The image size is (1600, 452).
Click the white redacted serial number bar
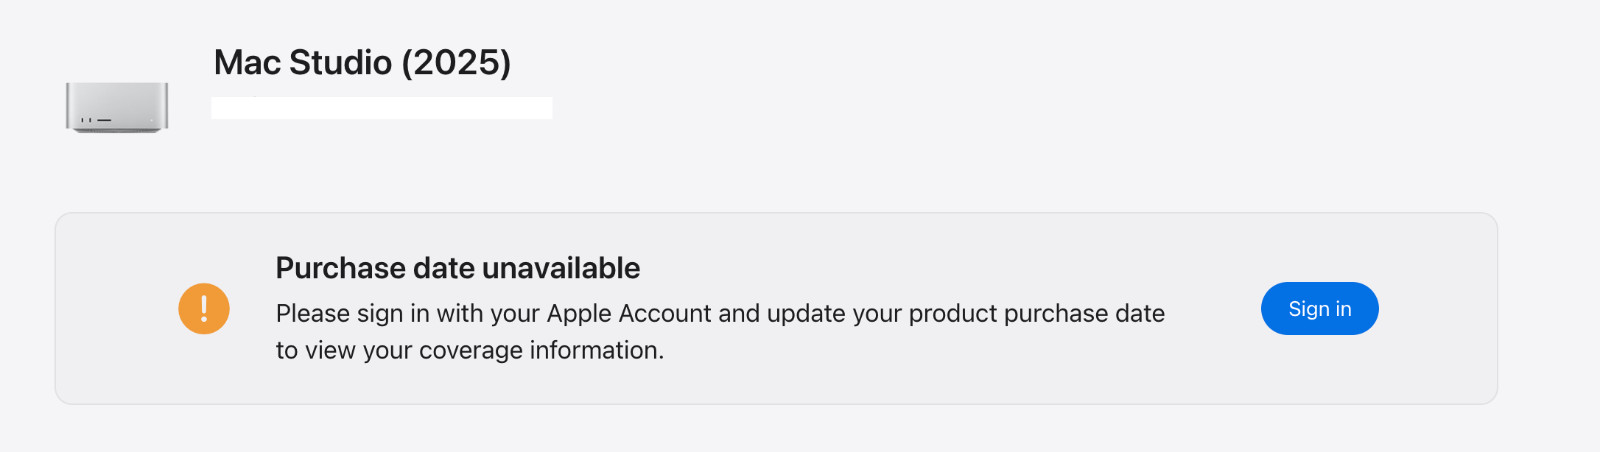[x=382, y=108]
